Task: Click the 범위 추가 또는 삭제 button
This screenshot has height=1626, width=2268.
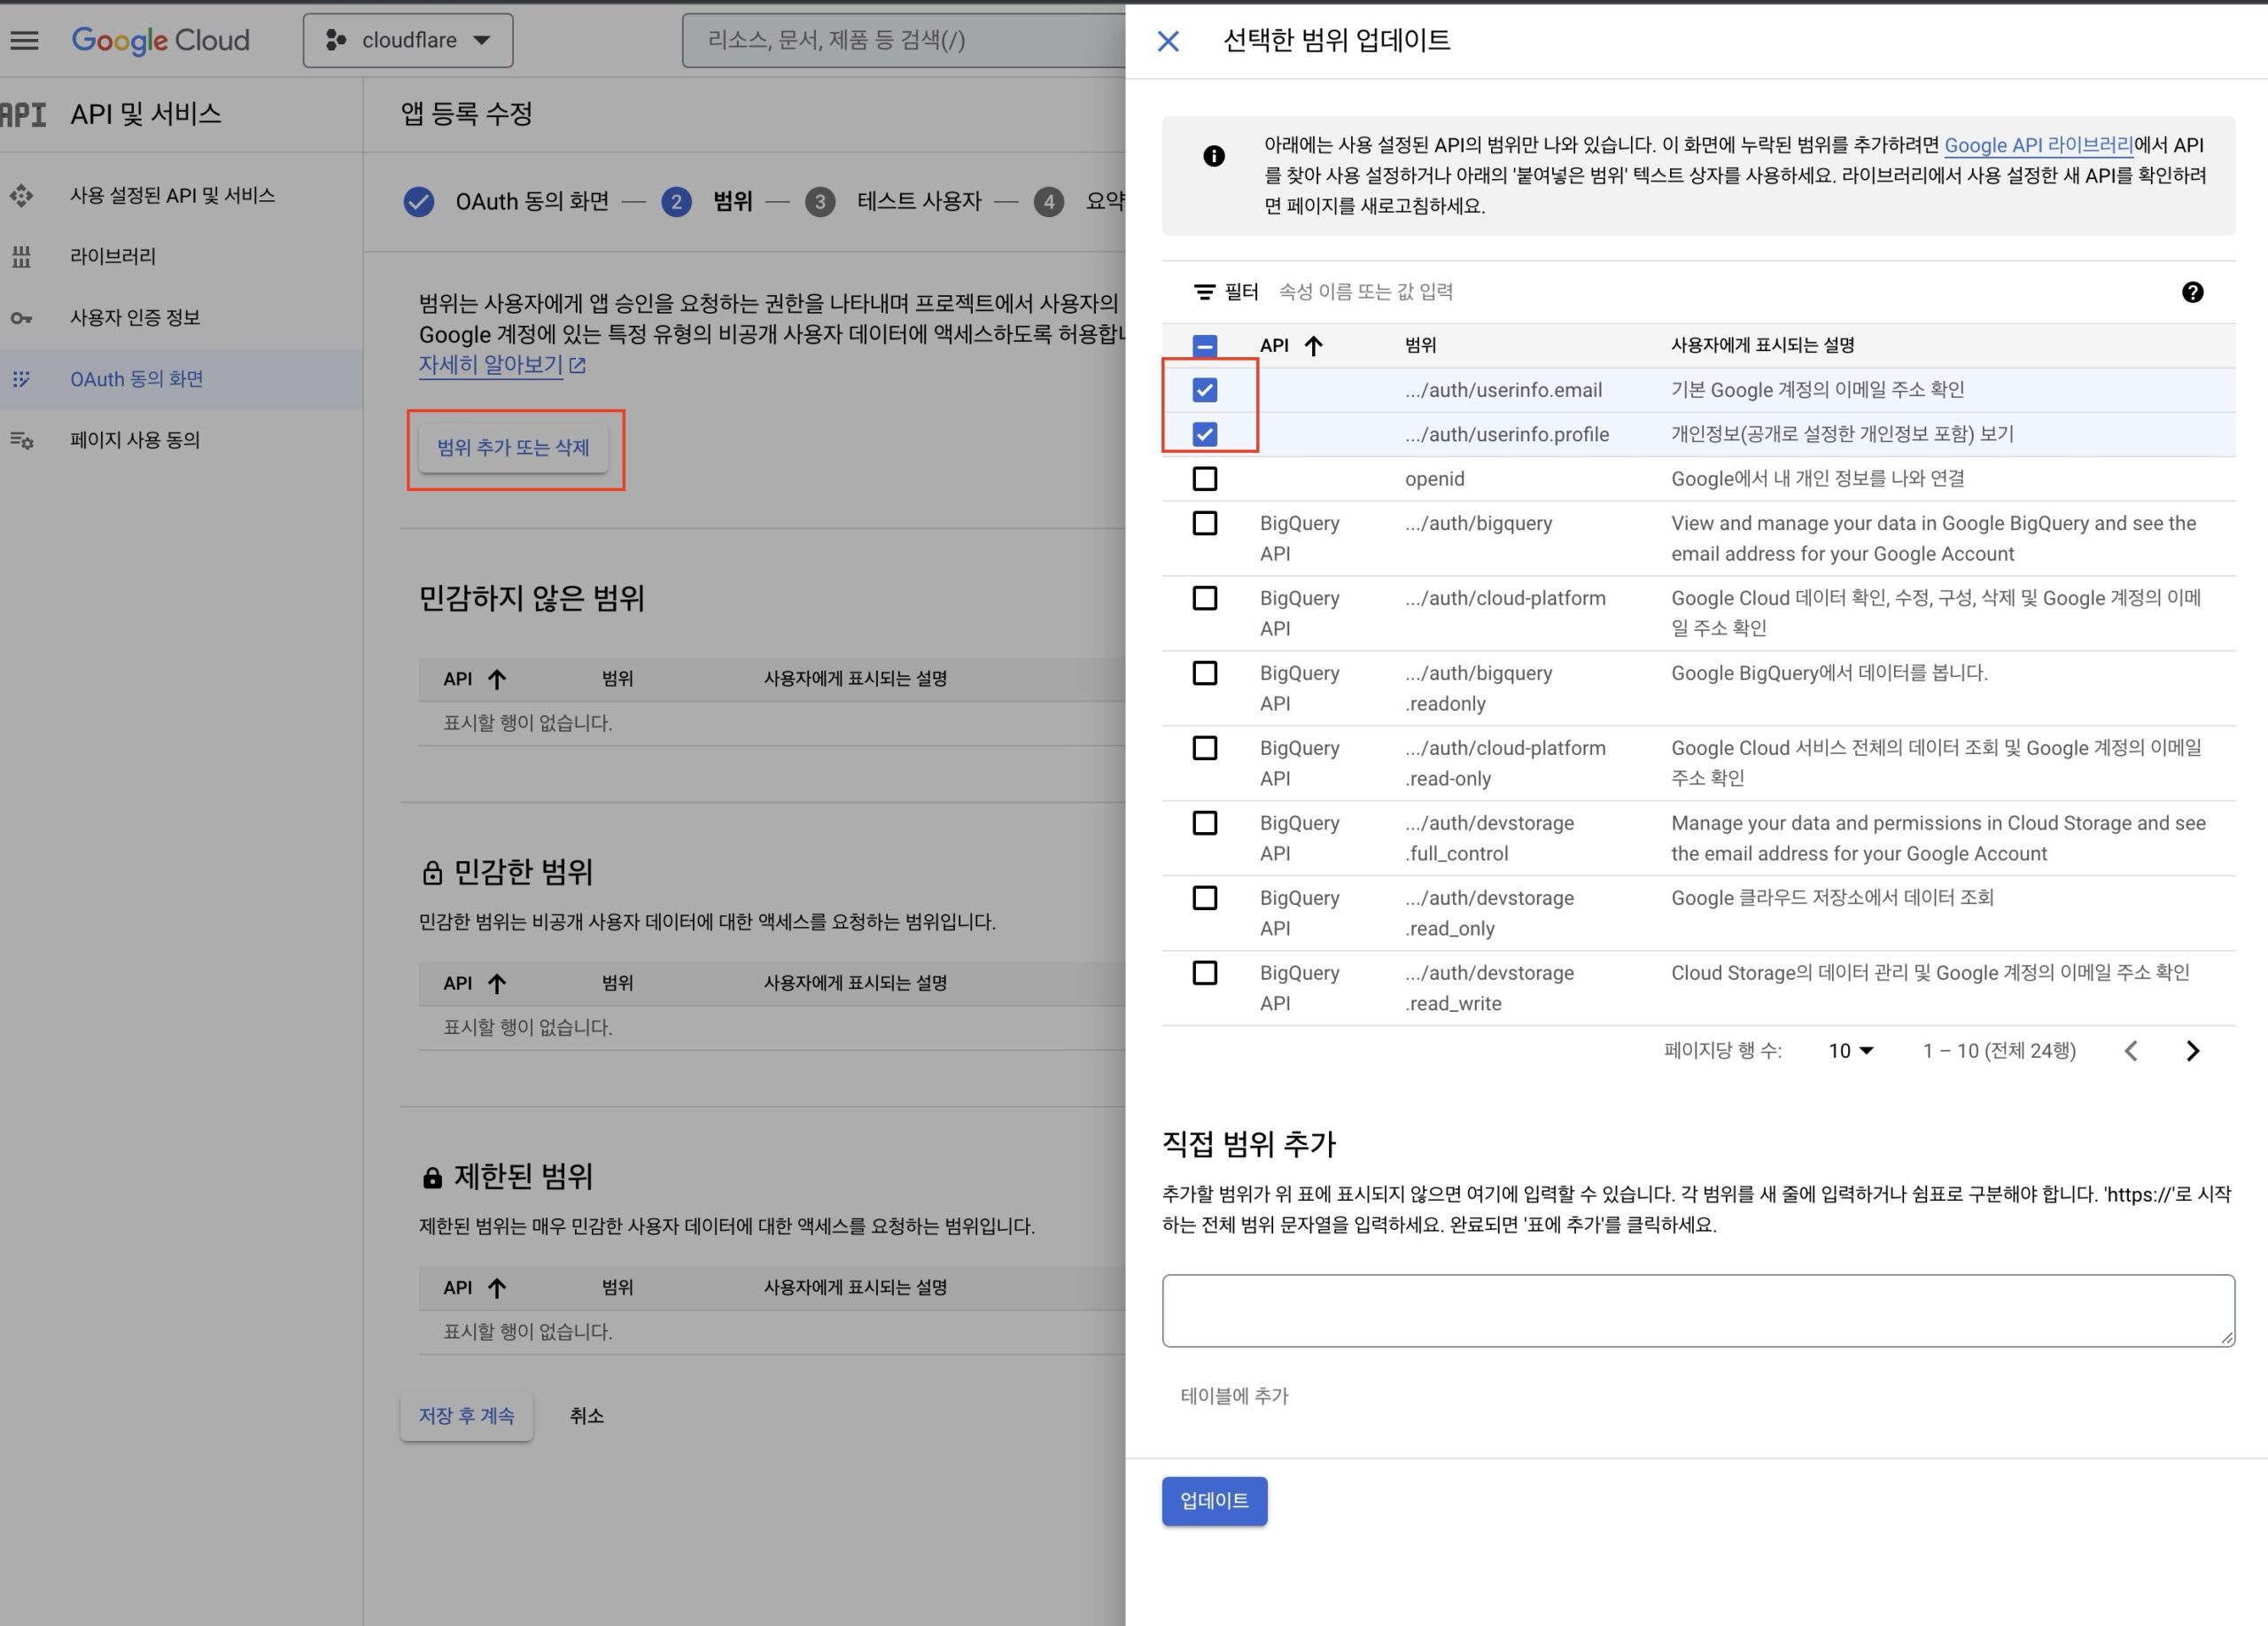Action: (x=513, y=448)
